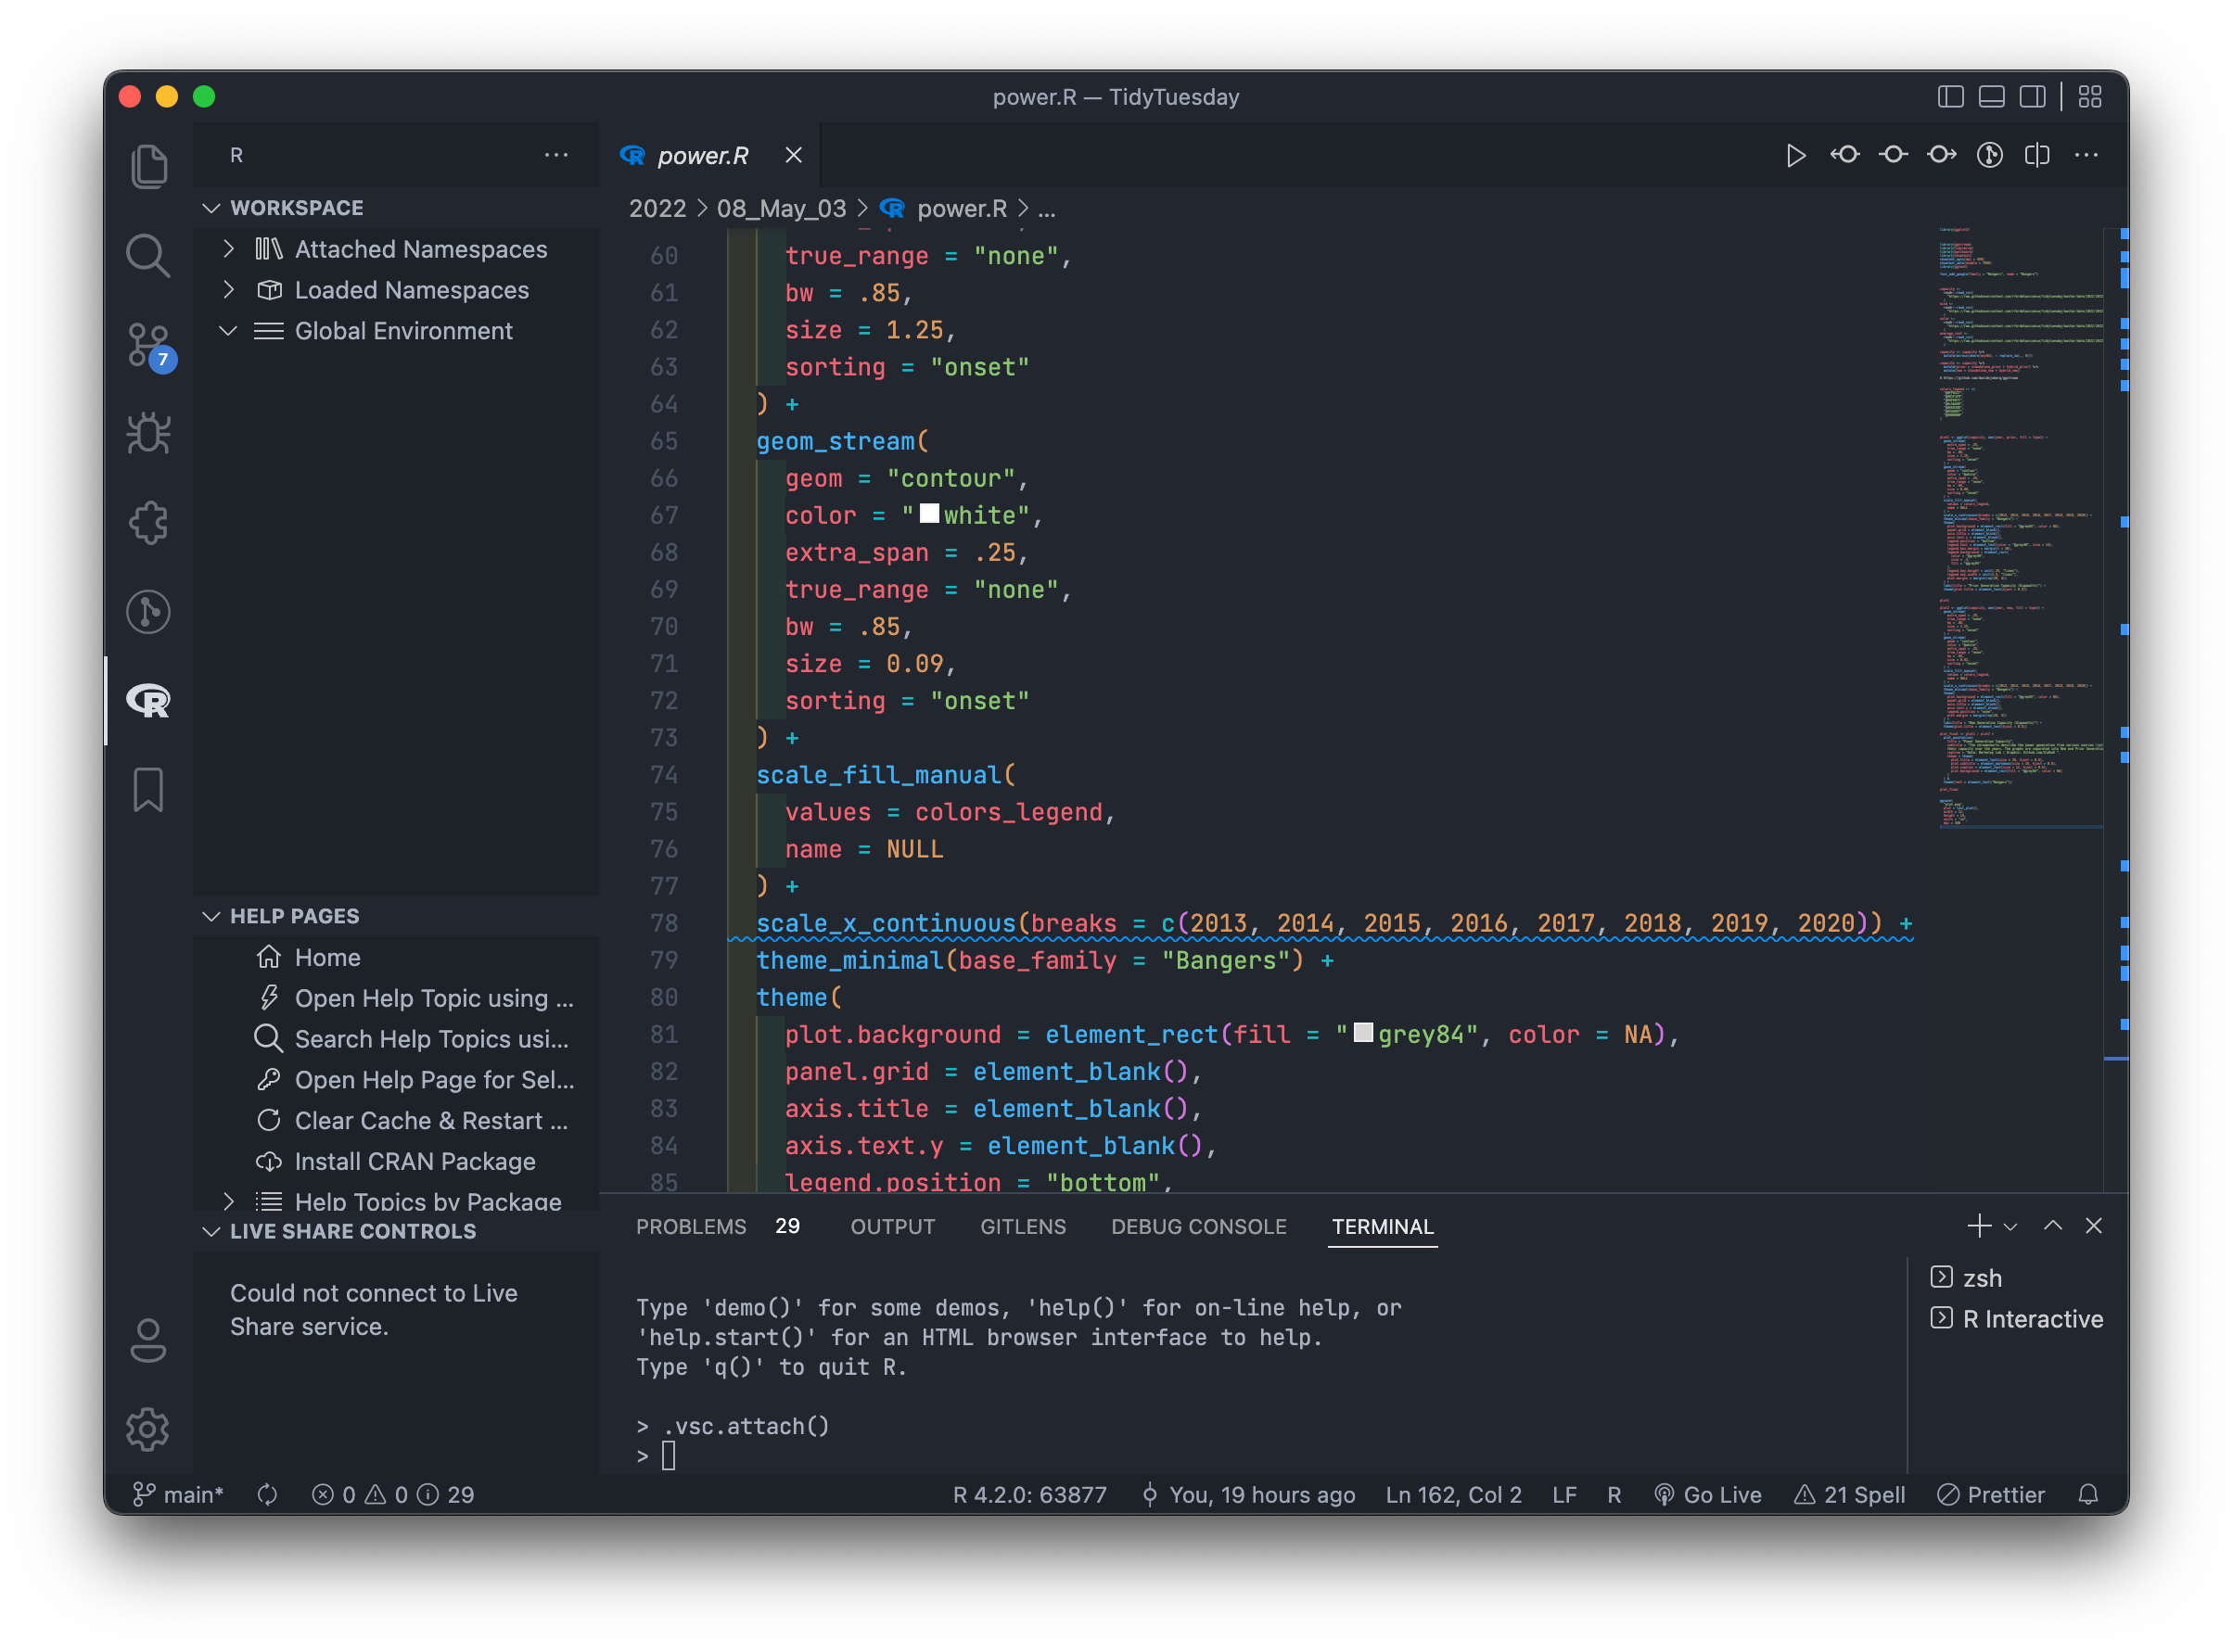Toggle the Secondary Side Bar layout button
2233x1652 pixels.
2032,97
